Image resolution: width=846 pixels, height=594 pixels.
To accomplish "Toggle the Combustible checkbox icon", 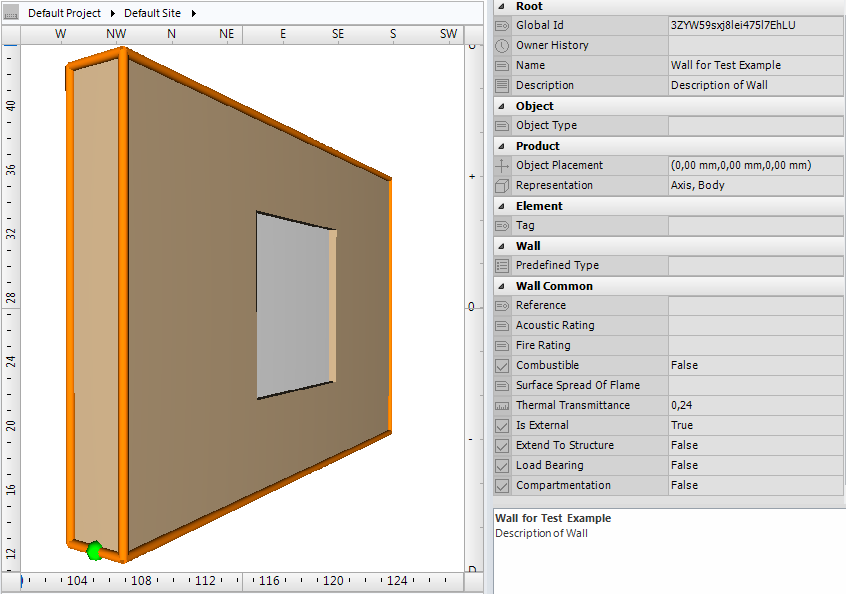I will click(x=502, y=365).
